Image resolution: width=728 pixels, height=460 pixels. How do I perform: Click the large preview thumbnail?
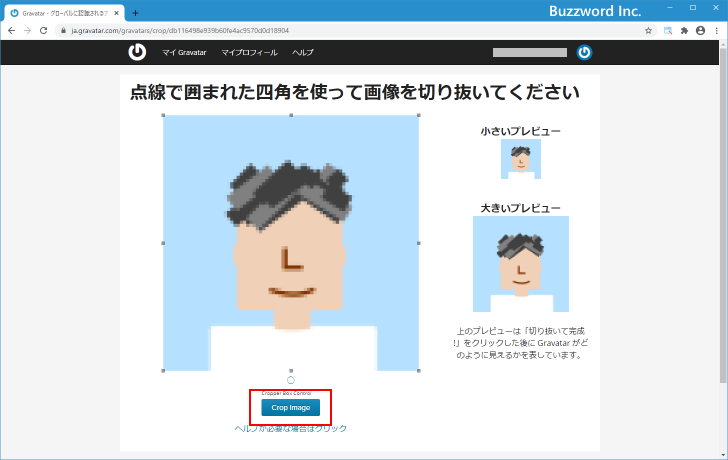pyautogui.click(x=521, y=264)
